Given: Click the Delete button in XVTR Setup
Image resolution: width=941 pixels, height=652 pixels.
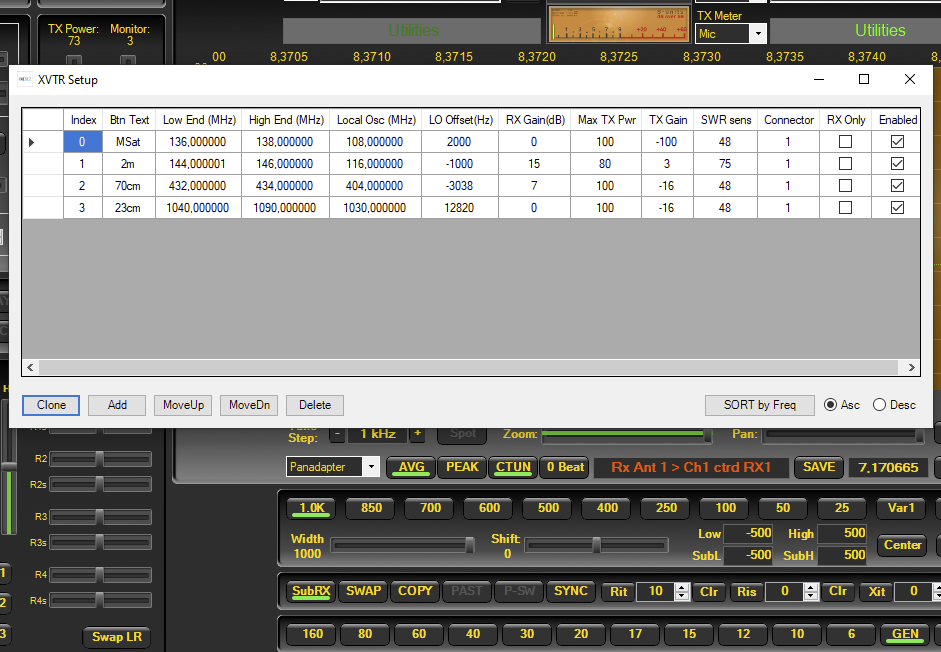Looking at the screenshot, I should (315, 405).
